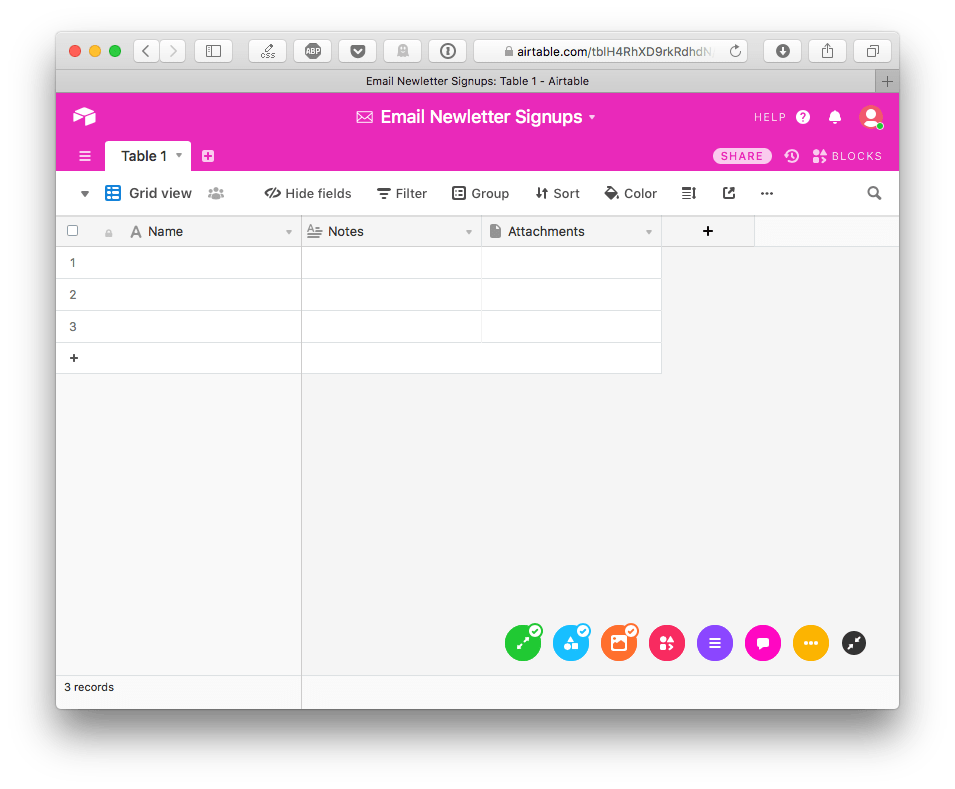This screenshot has height=789, width=955.
Task: Open the user account avatar
Action: [871, 117]
